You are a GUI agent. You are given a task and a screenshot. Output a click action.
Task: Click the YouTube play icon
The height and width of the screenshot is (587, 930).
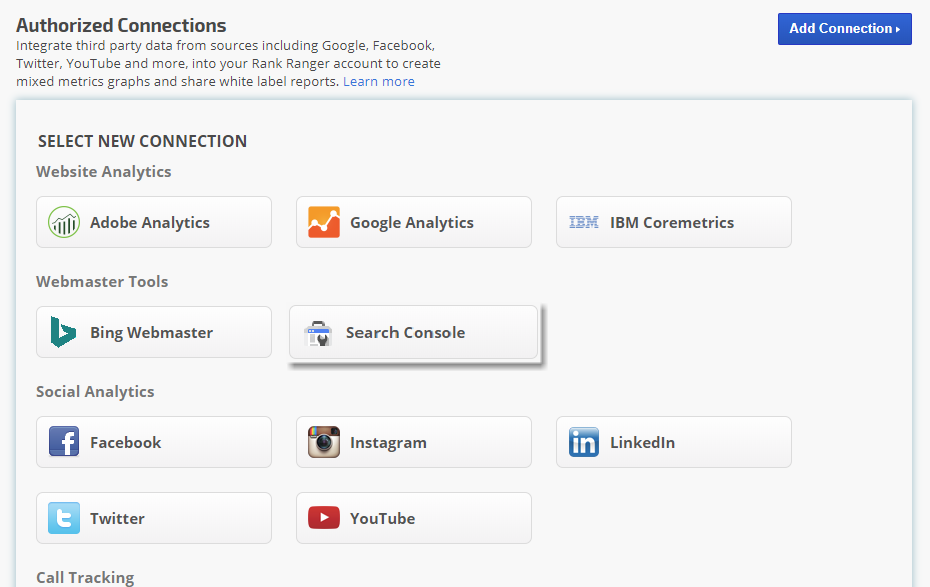[x=324, y=518]
